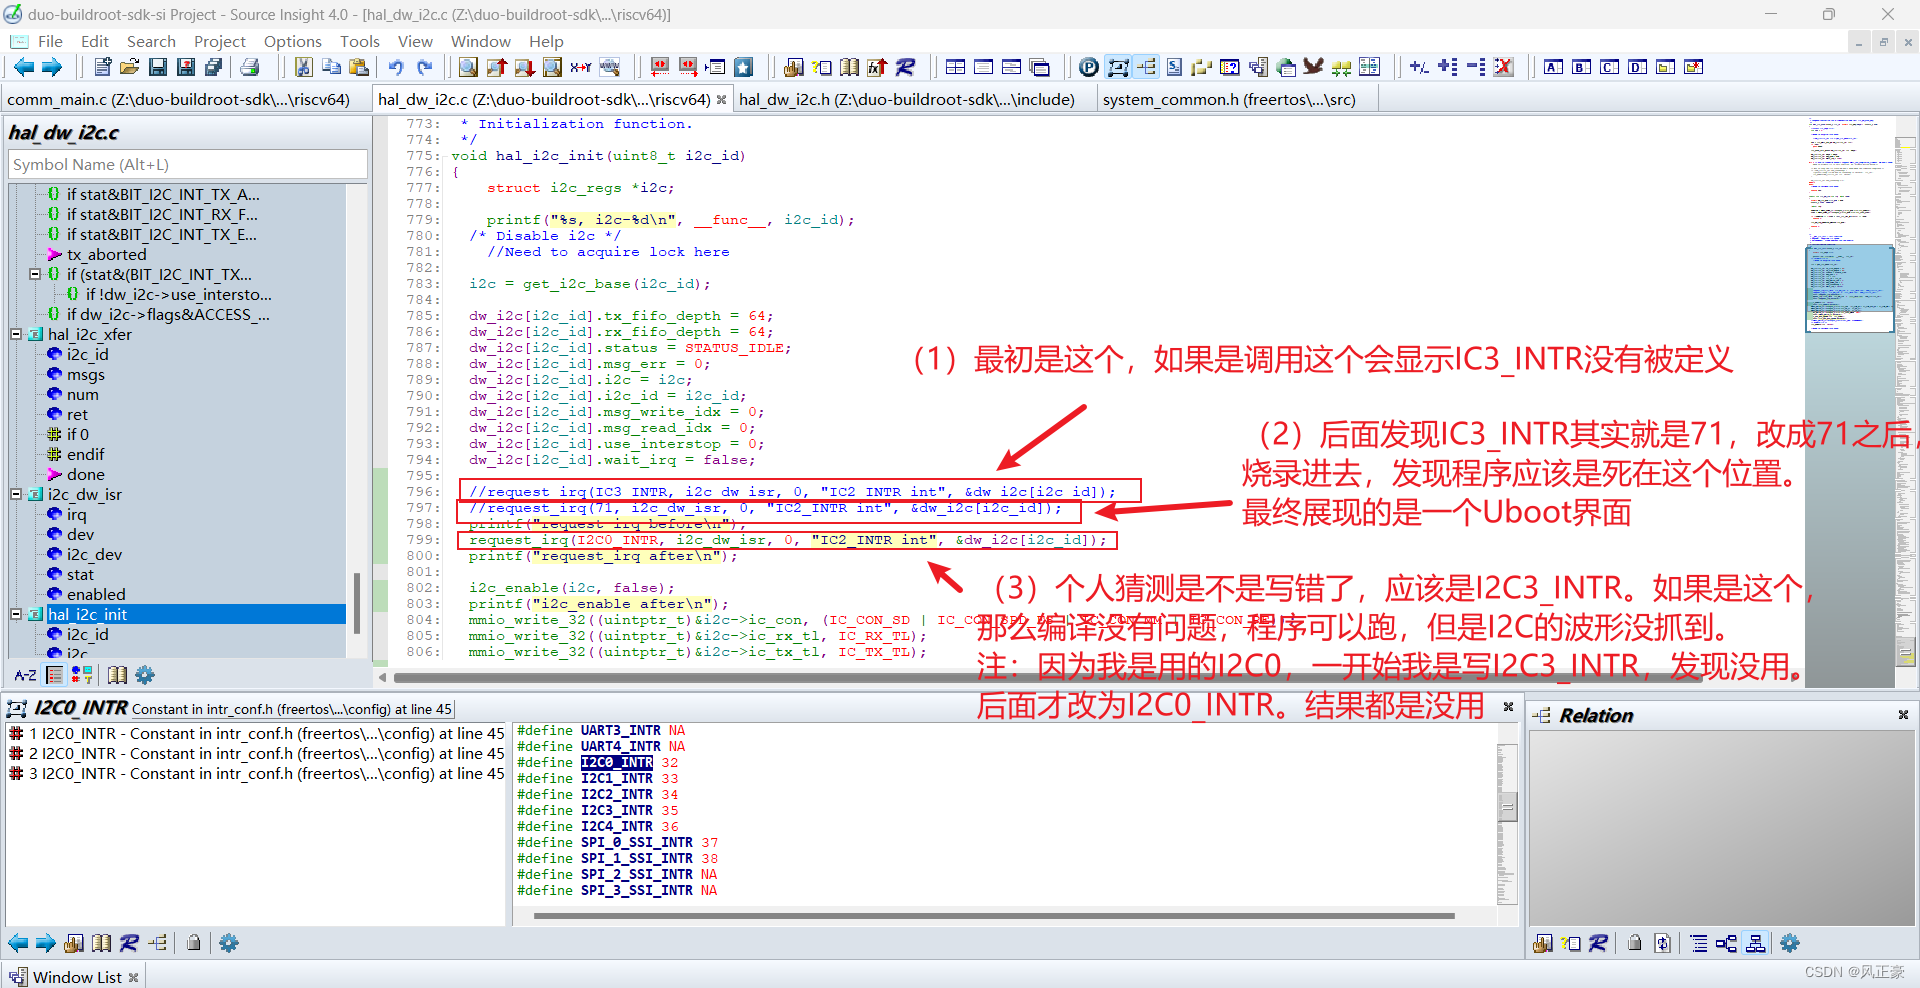The width and height of the screenshot is (1920, 988).
Task: Open Project window with the P icon
Action: click(x=1089, y=67)
